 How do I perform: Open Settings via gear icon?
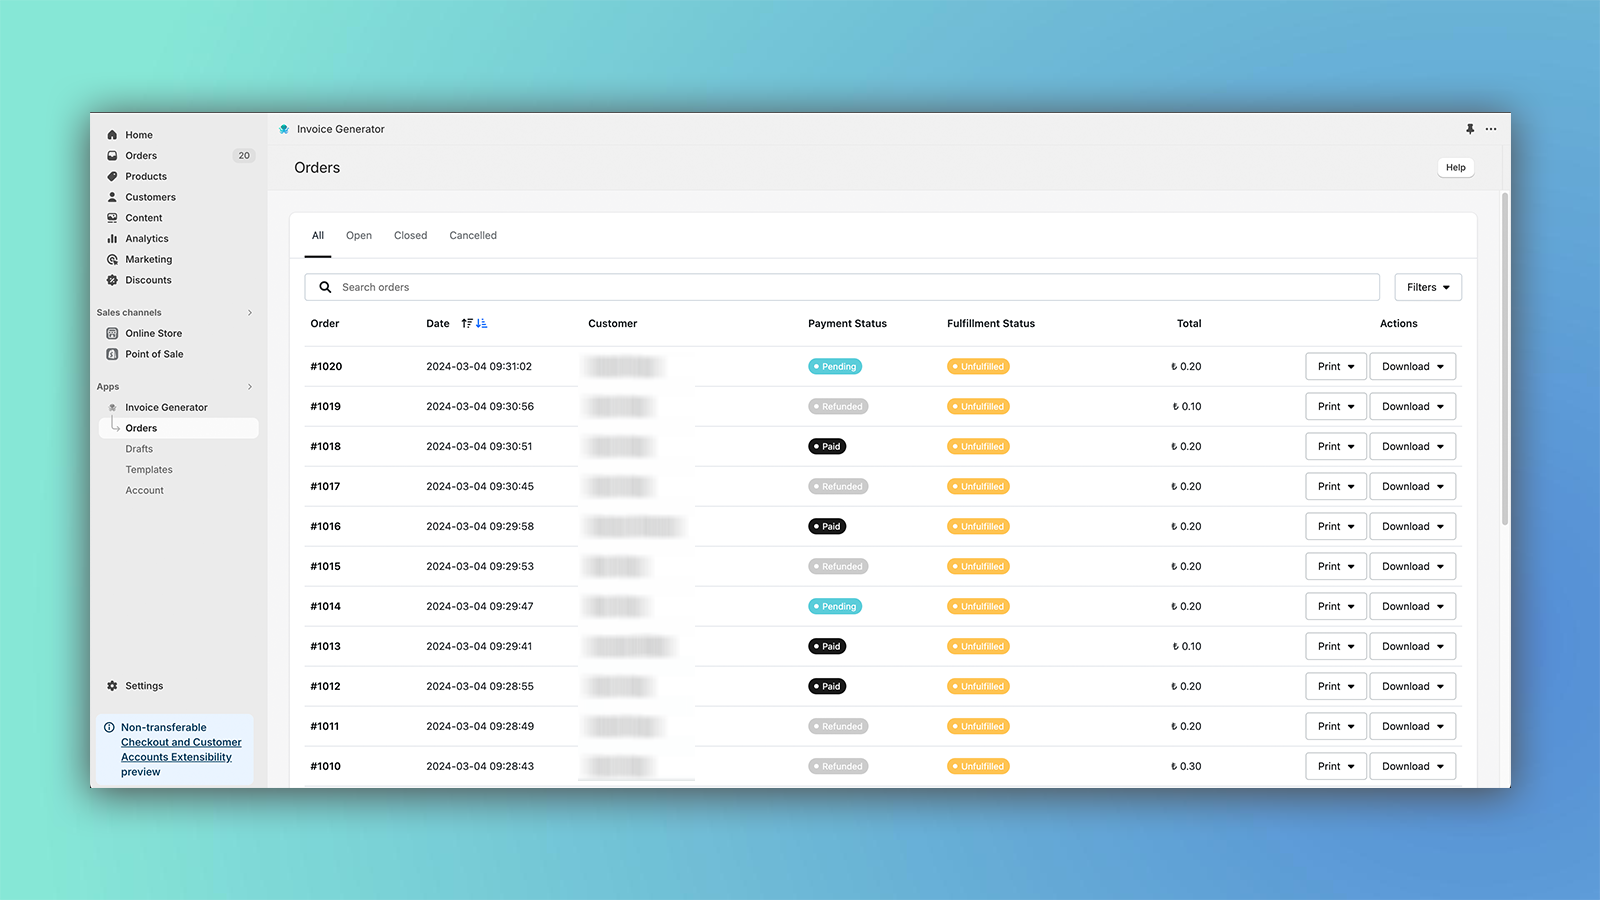point(112,686)
